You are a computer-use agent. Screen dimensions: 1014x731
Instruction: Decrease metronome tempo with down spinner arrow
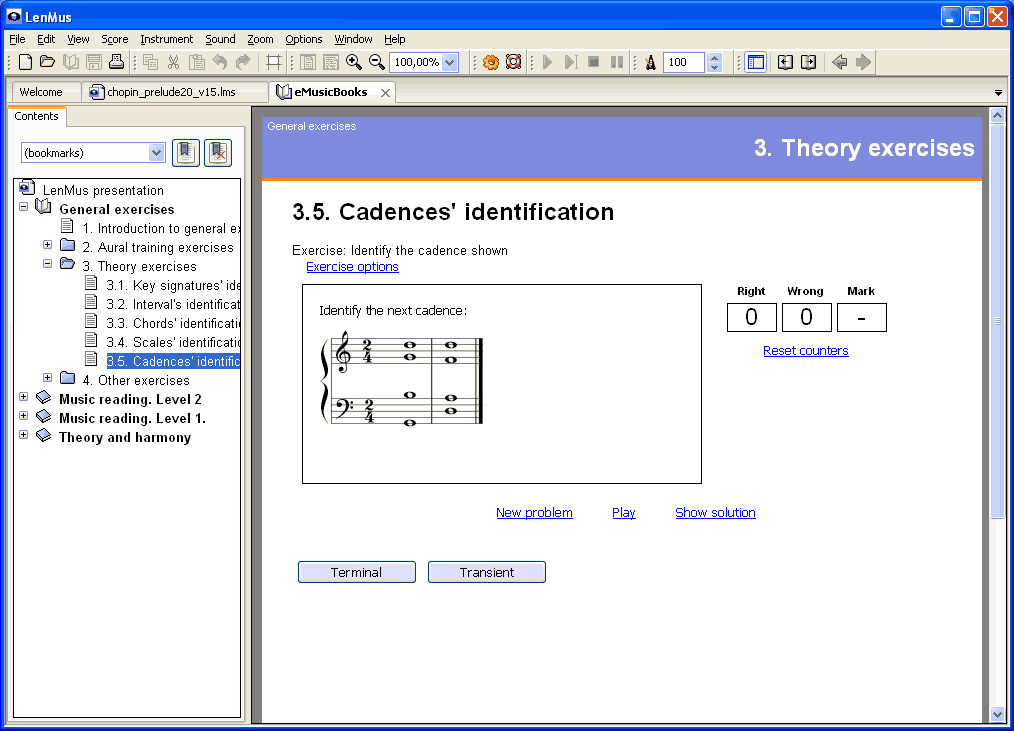point(715,67)
